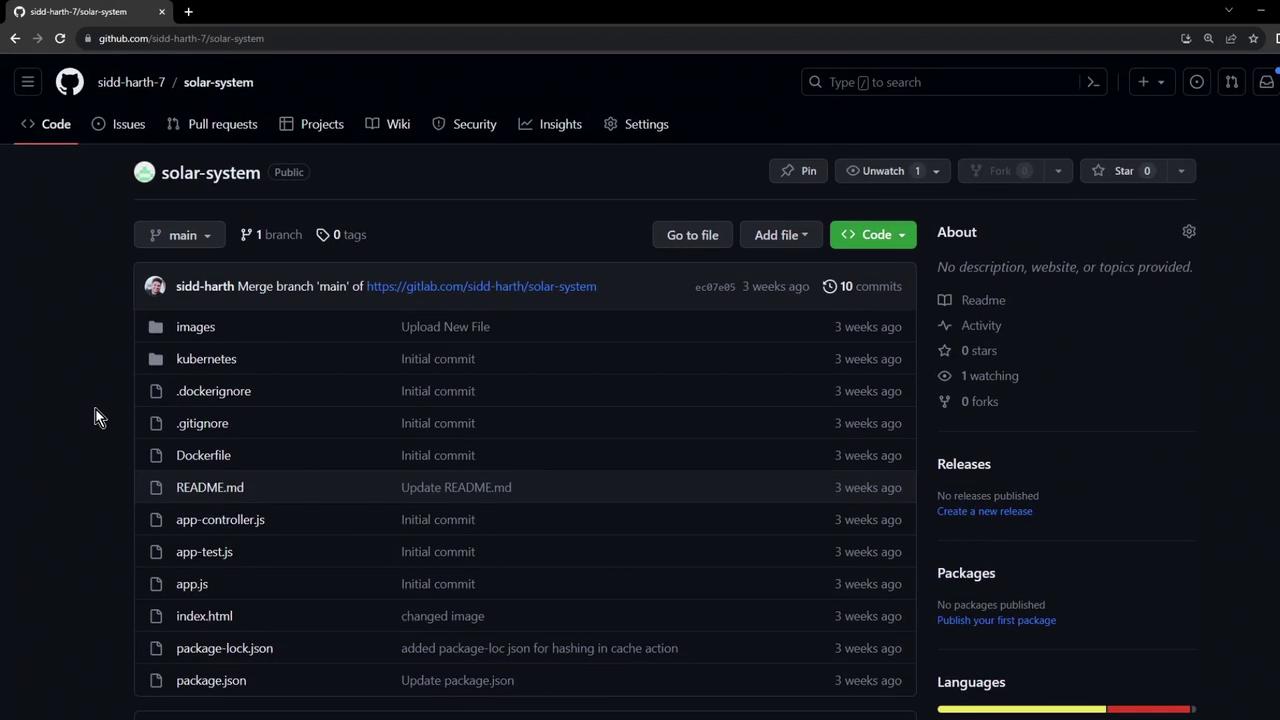
Task: Click the ec07e05 commit hash
Action: 715,287
